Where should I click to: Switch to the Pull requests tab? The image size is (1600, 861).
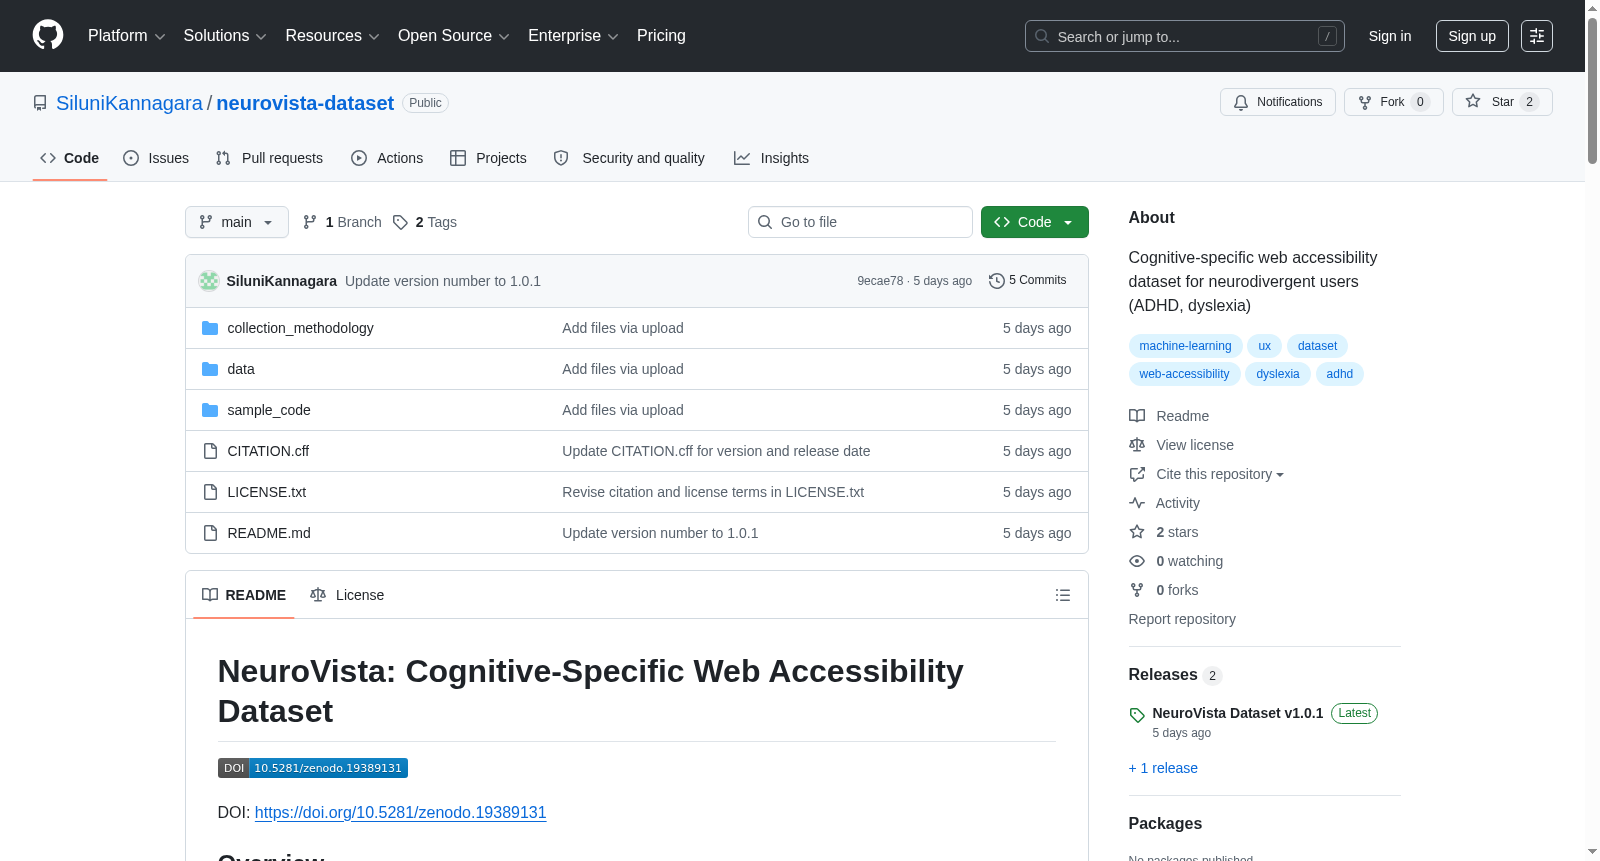click(269, 158)
